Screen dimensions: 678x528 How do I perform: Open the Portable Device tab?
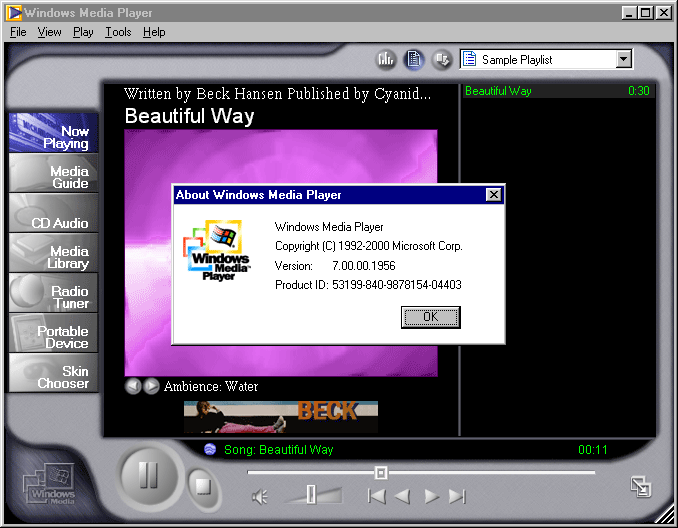pos(54,333)
